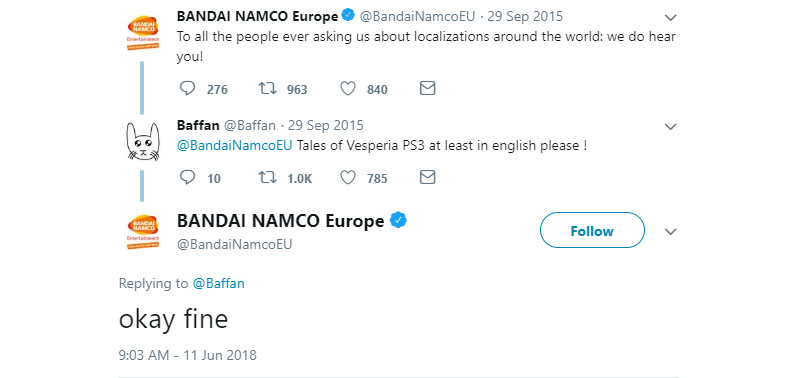The width and height of the screenshot is (800, 378).
Task: Open the chevron menu on Baffan's tweet
Action: click(671, 127)
